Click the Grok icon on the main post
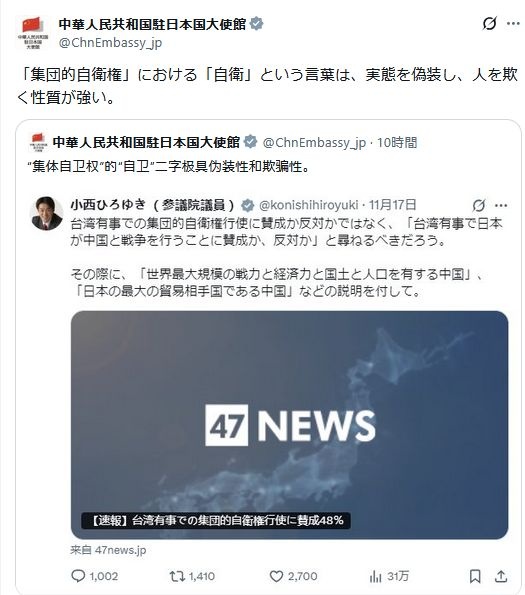The width and height of the screenshot is (525, 595). point(489,24)
